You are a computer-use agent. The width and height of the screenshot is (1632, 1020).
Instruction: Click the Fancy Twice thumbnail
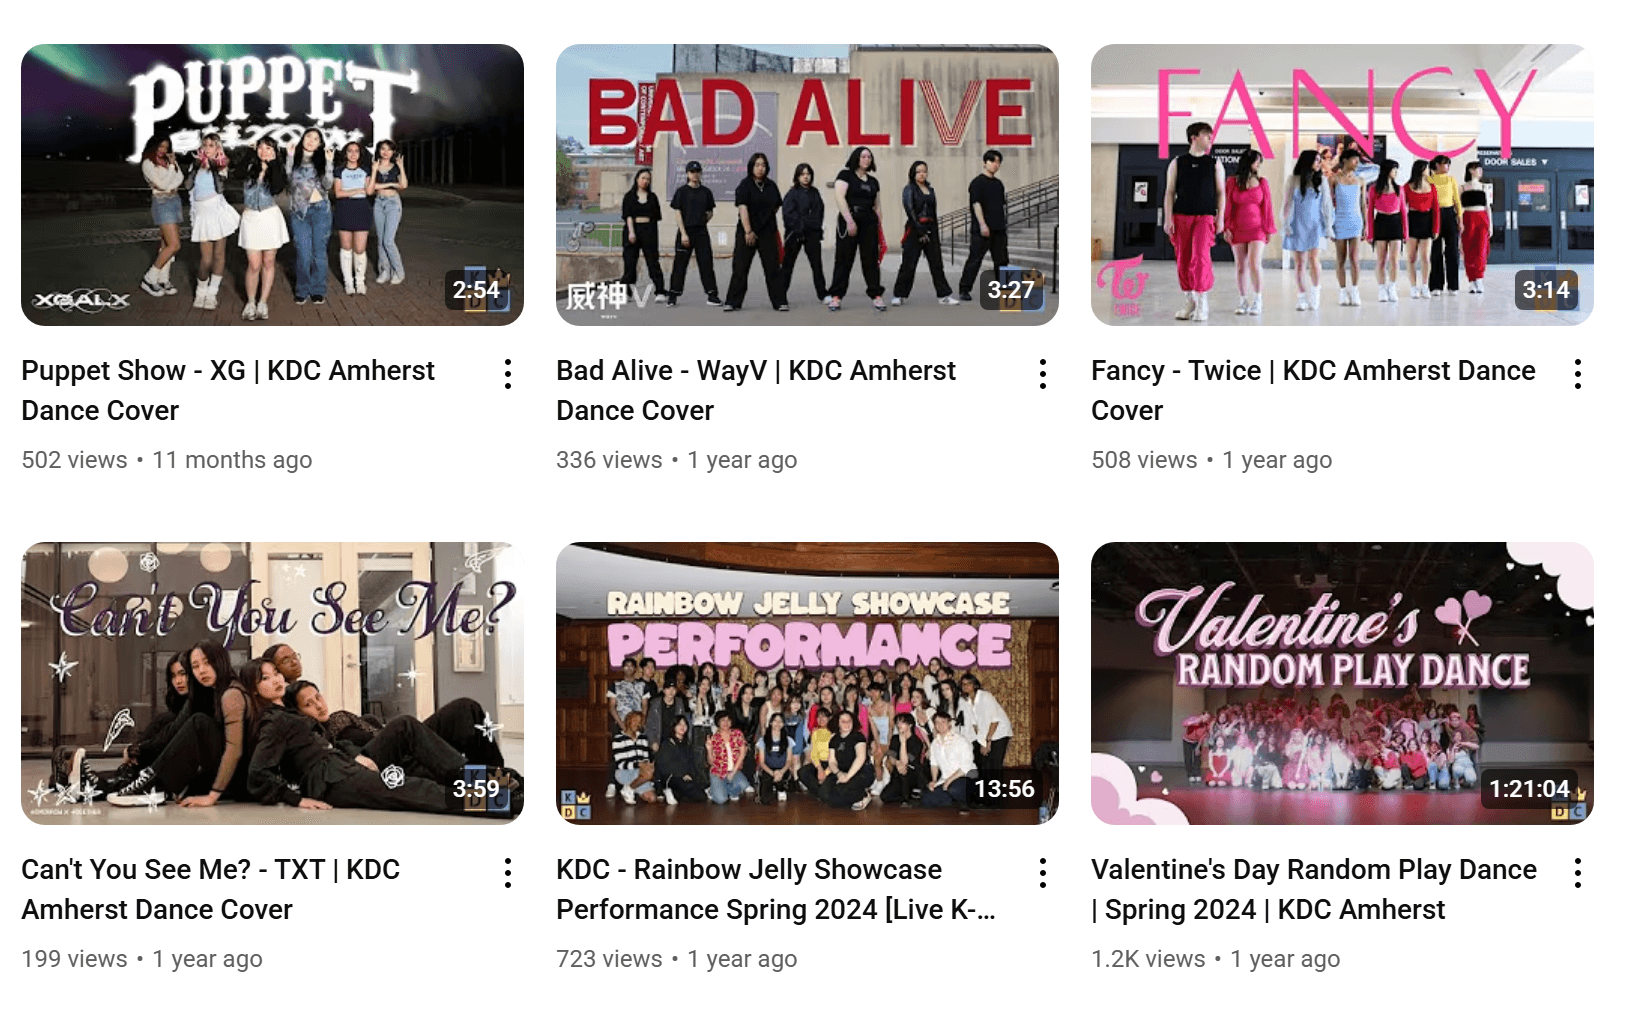pyautogui.click(x=1342, y=185)
